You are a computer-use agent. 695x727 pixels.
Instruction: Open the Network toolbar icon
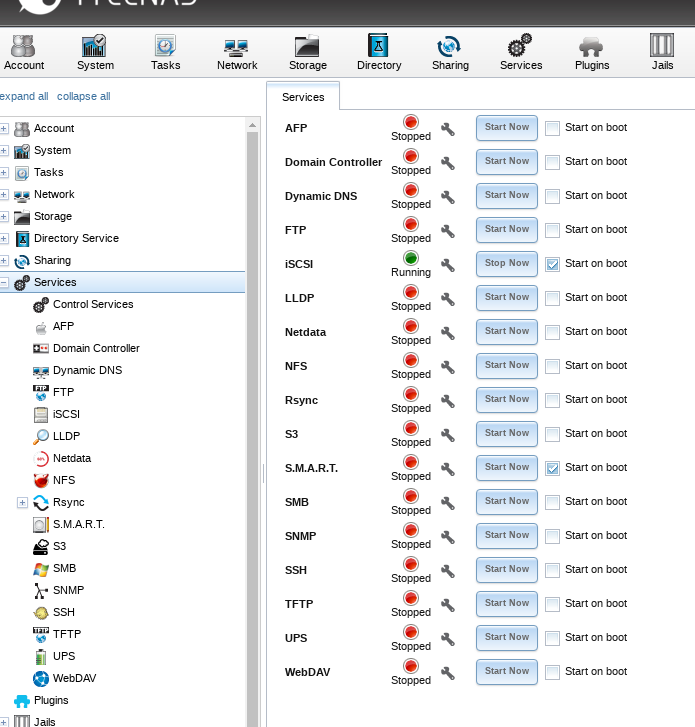point(237,52)
